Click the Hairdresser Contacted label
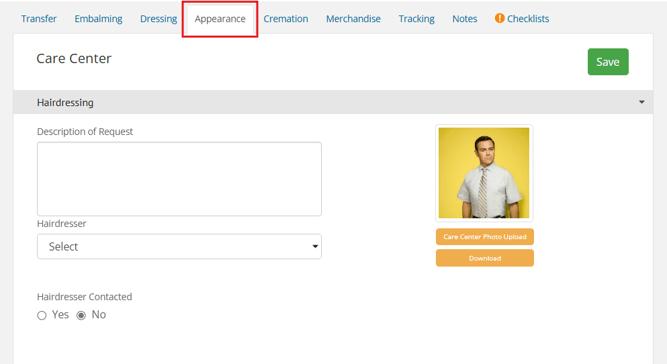This screenshot has width=667, height=364. tap(84, 297)
